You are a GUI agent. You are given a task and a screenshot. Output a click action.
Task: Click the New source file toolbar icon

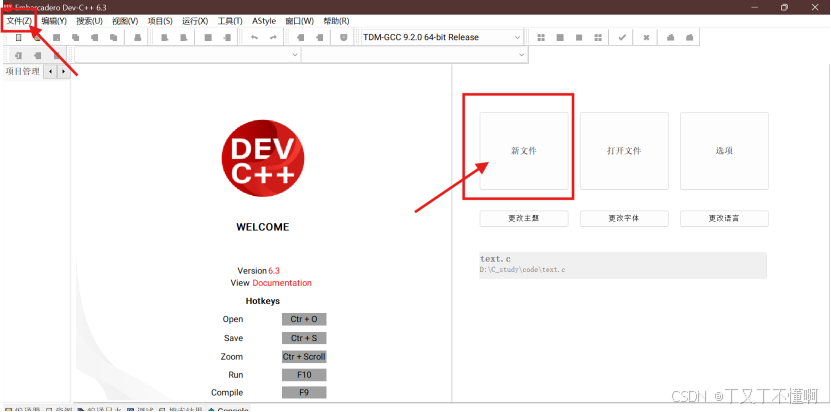tap(19, 38)
